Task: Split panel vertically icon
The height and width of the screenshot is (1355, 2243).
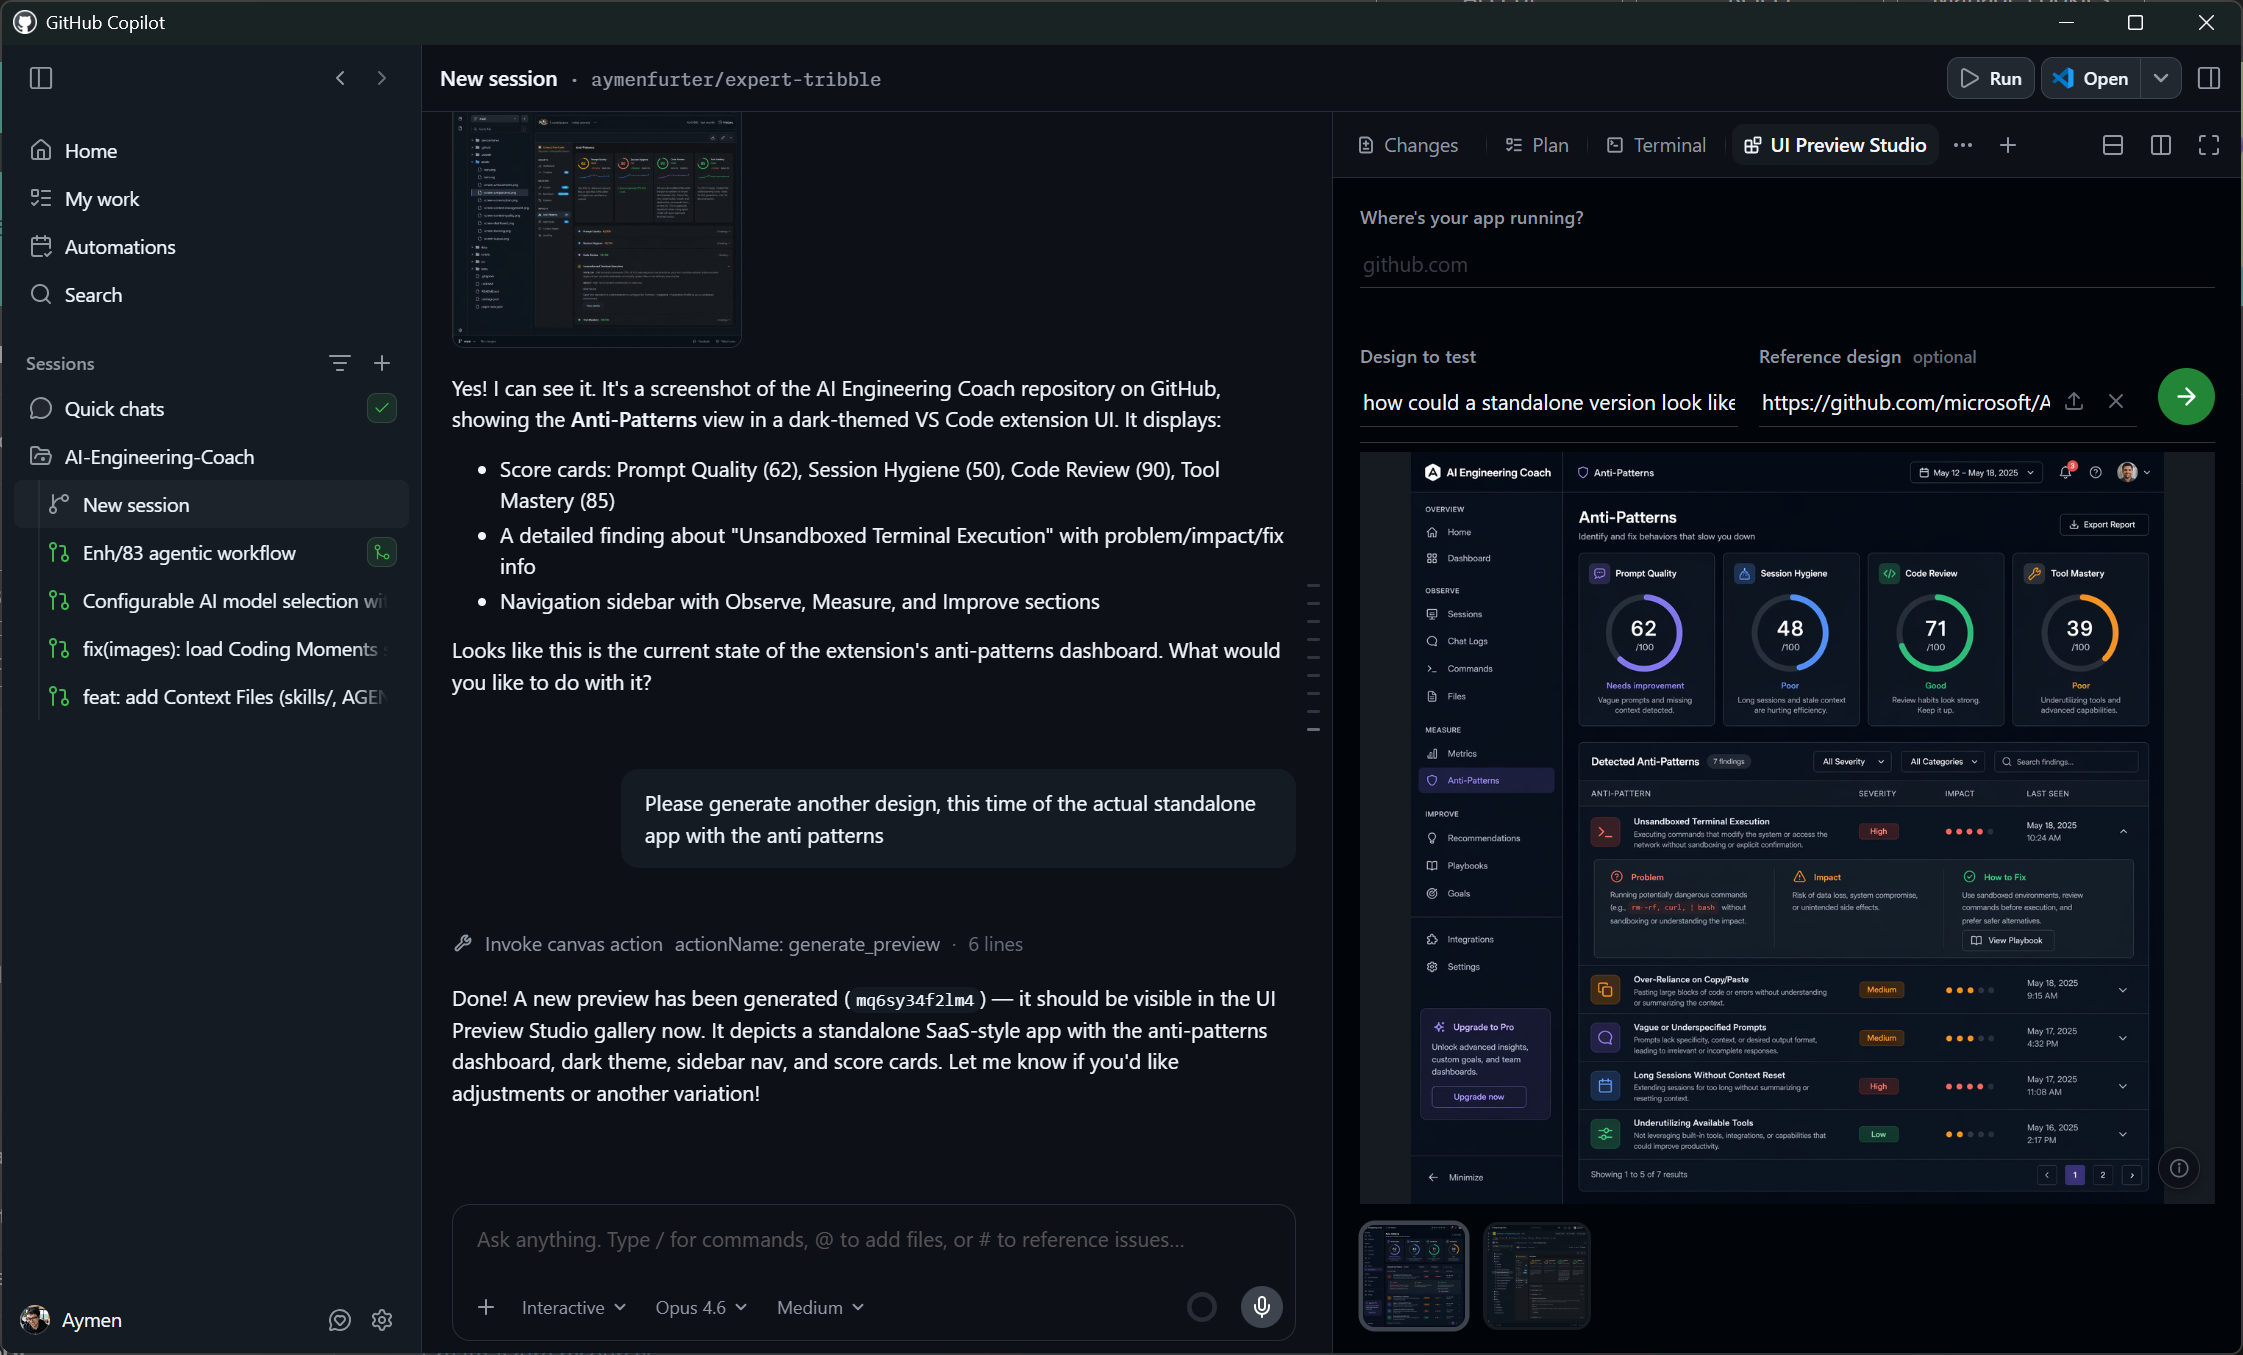Action: tap(2161, 145)
